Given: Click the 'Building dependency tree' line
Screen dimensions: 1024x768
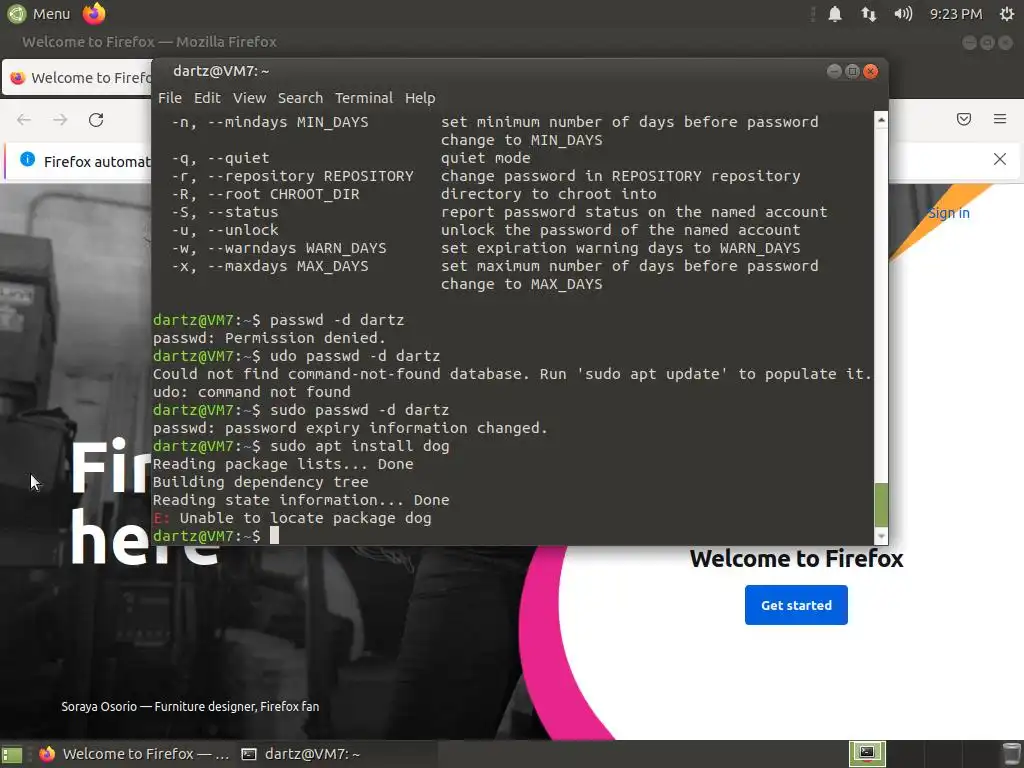Looking at the screenshot, I should 261,483.
